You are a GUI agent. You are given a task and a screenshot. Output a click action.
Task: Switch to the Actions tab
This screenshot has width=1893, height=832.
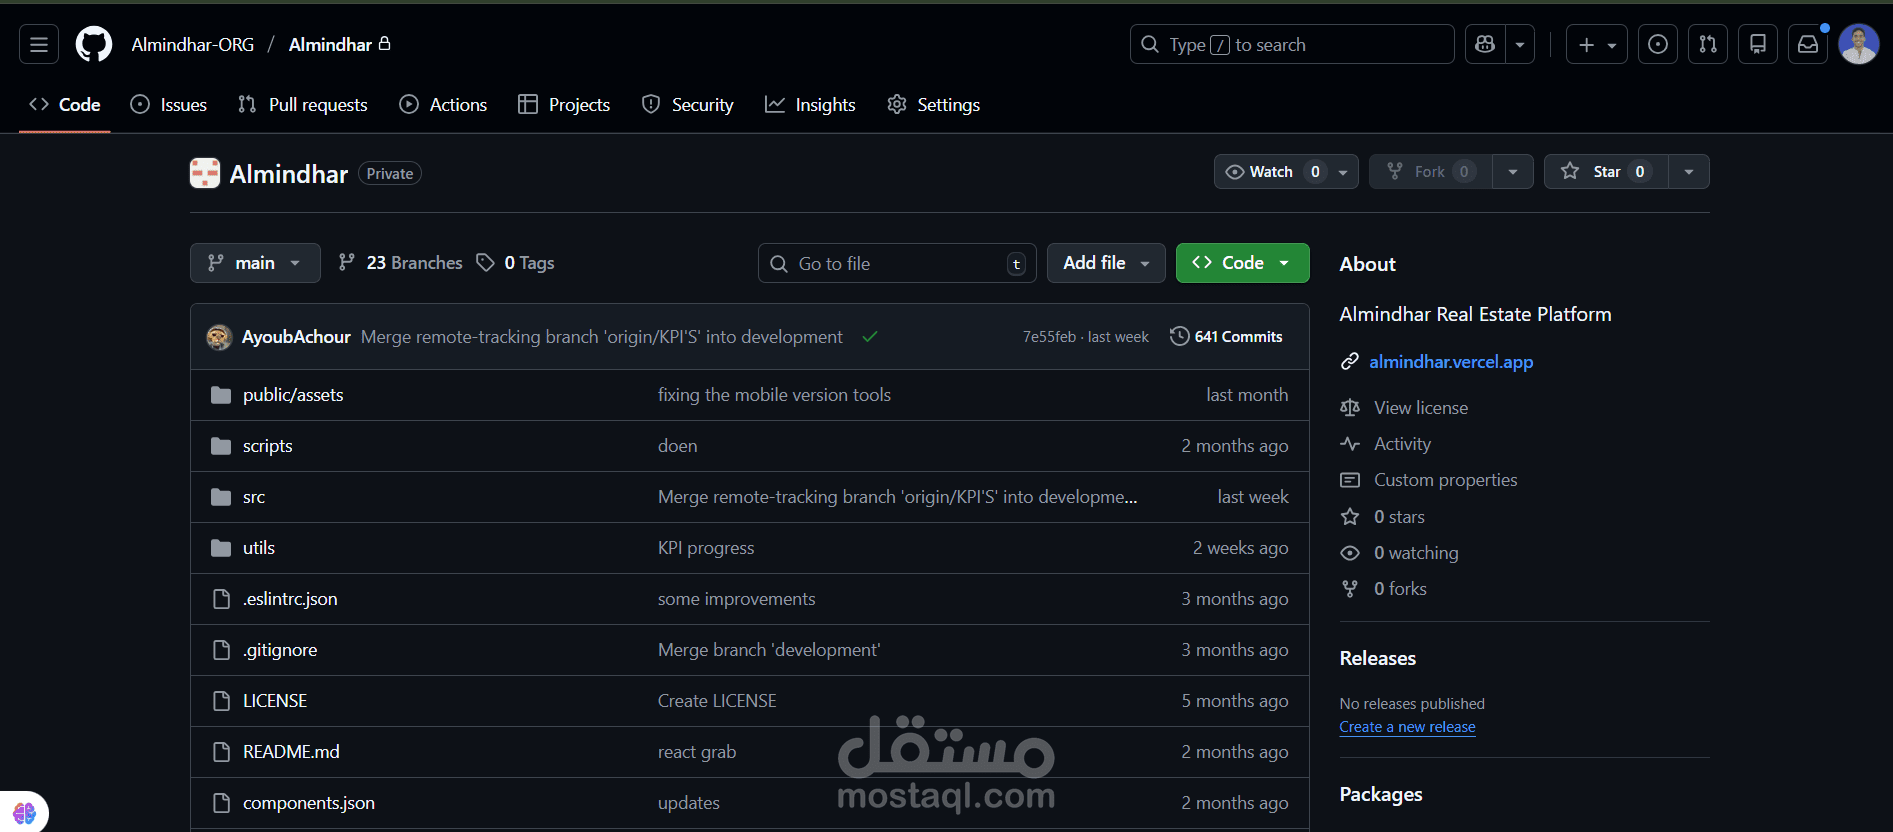[443, 105]
